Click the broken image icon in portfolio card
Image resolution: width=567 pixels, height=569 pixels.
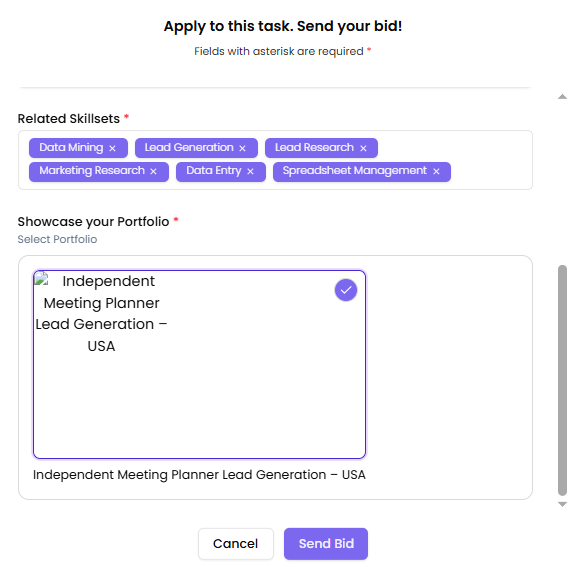tap(41, 279)
